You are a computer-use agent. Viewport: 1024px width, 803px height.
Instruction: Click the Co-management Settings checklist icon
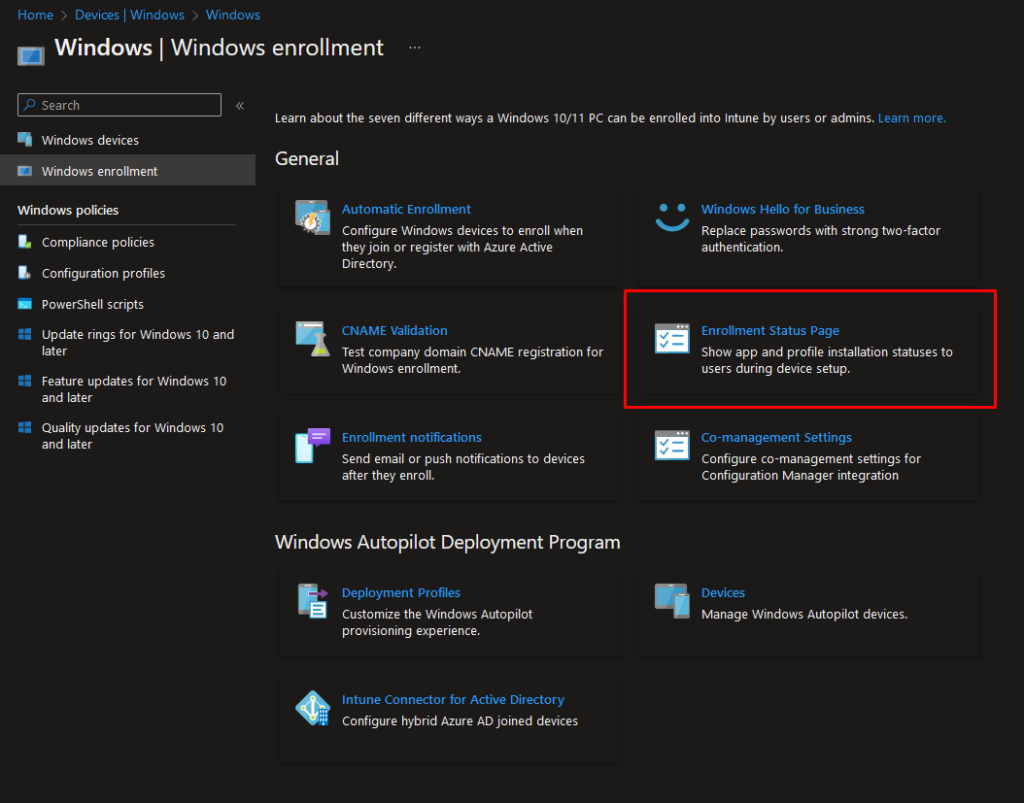pyautogui.click(x=672, y=445)
